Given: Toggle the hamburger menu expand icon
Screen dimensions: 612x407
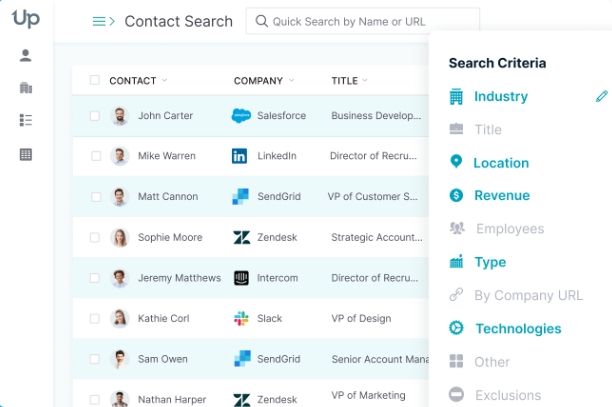Looking at the screenshot, I should coord(103,21).
